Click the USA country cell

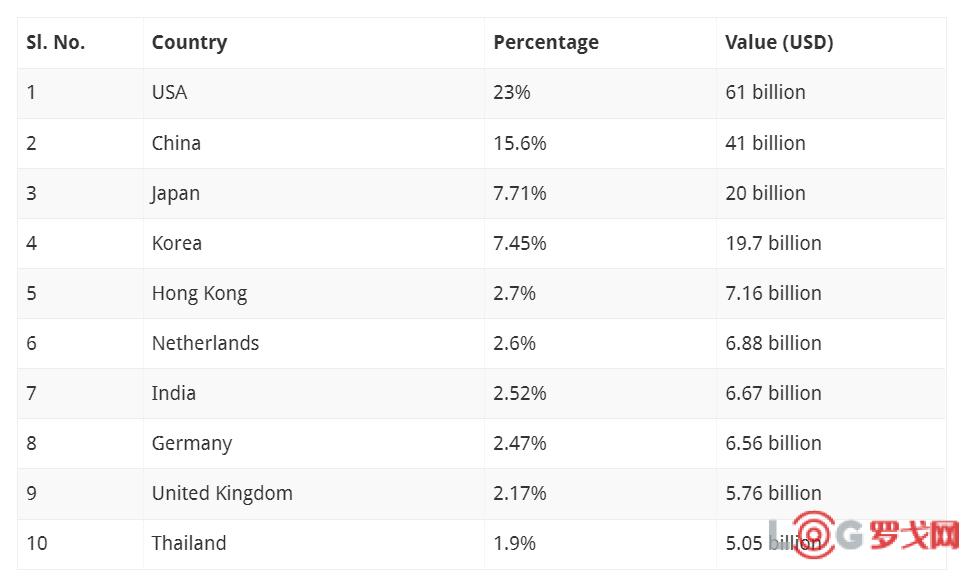pyautogui.click(x=170, y=92)
